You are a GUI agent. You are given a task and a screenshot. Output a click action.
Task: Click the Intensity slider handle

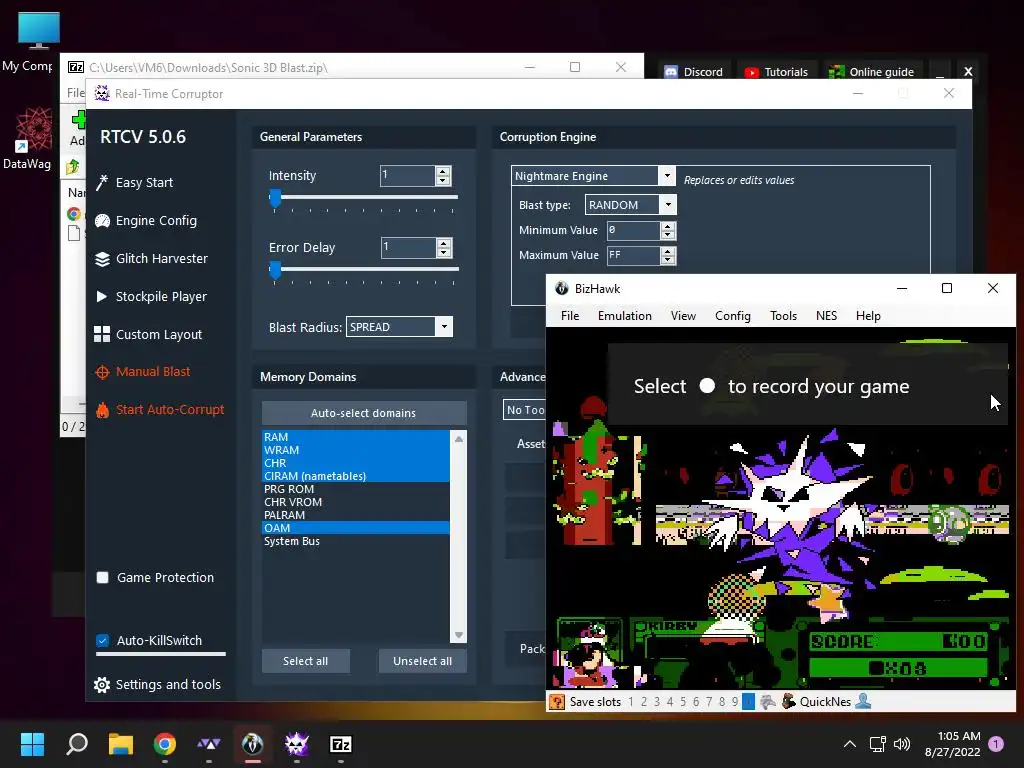[276, 198]
